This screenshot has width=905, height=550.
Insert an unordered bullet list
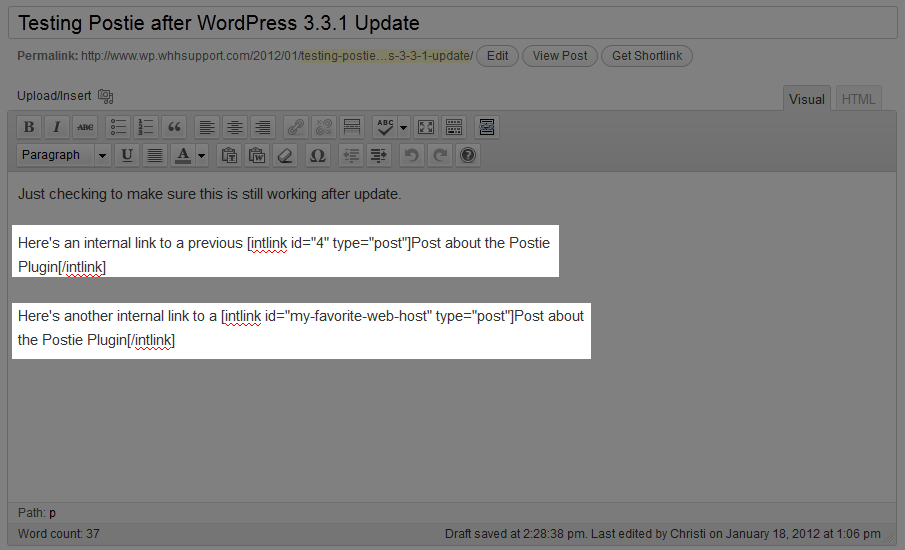tap(119, 127)
